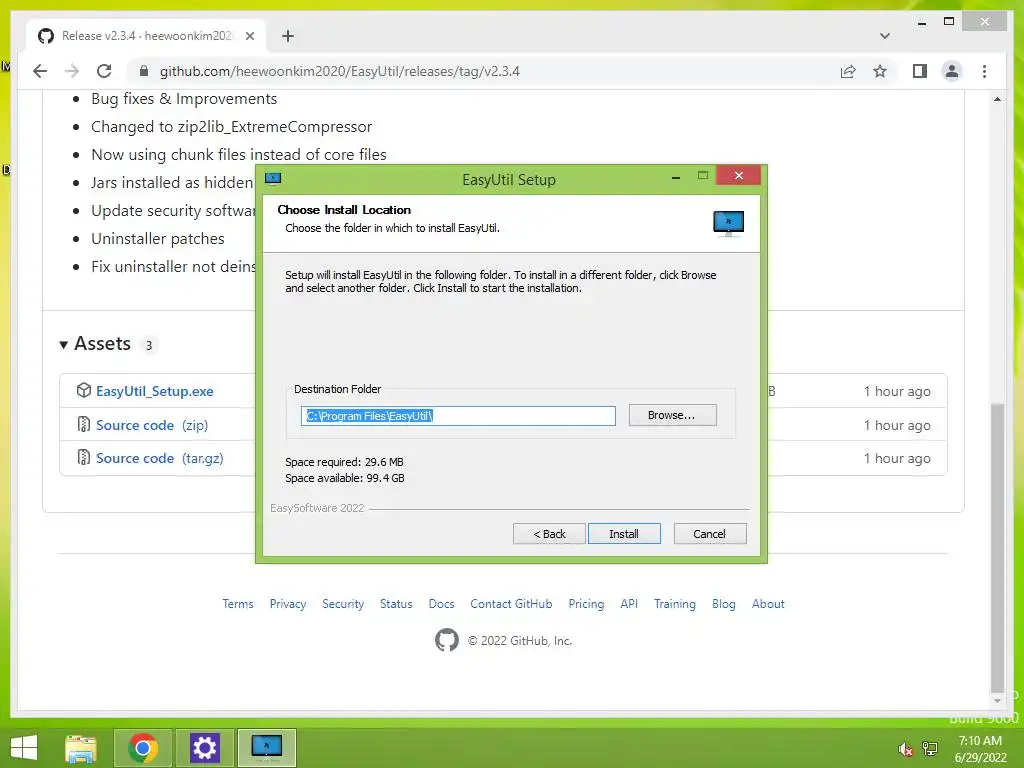The width and height of the screenshot is (1024, 768).
Task: Click the monitor icon in setup header
Action: pyautogui.click(x=728, y=223)
